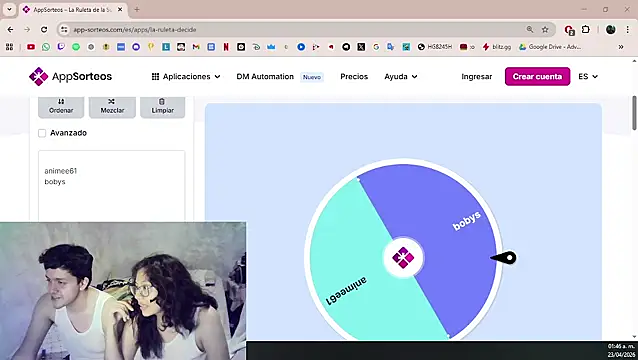
Task: Click the Ingresar link
Action: (476, 76)
